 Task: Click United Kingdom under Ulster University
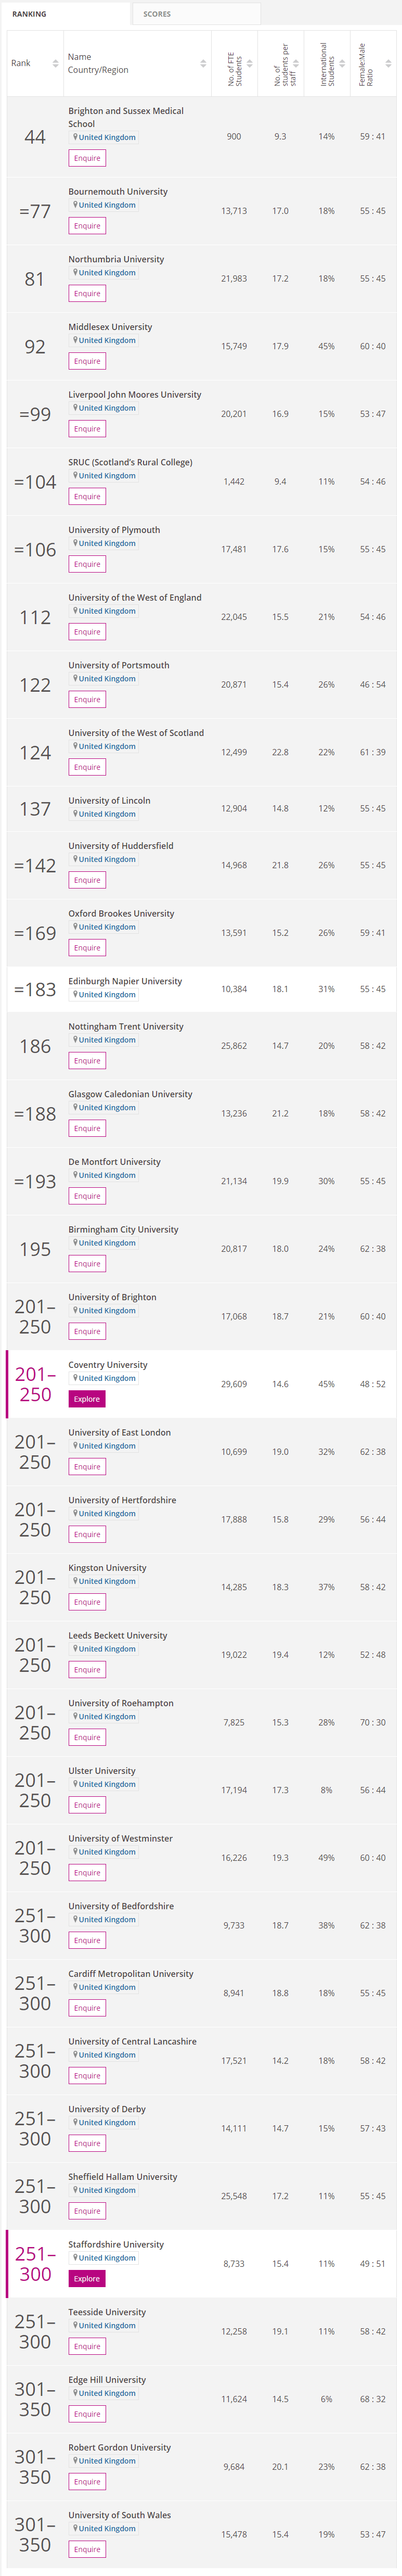click(107, 1784)
